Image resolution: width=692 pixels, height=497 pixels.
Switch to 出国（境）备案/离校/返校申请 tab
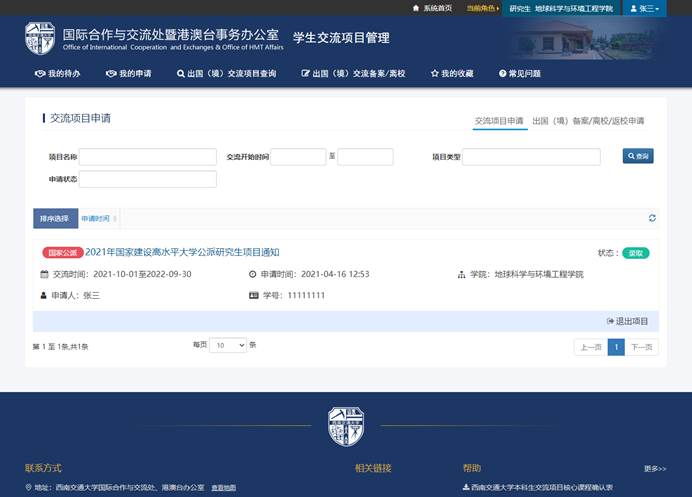[x=588, y=121]
